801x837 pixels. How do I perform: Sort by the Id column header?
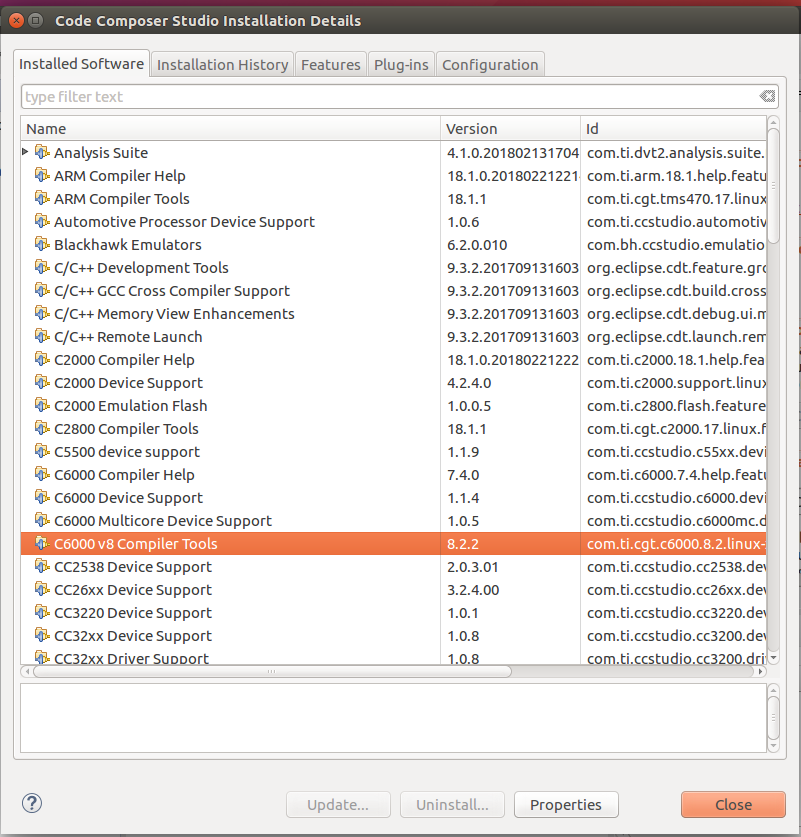pos(673,129)
